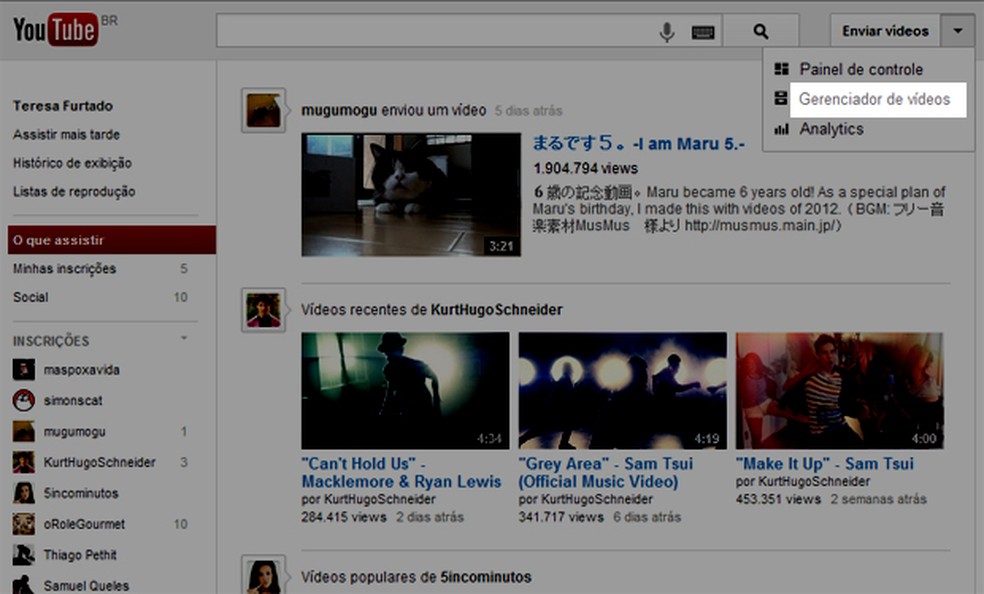The height and width of the screenshot is (594, 984).
Task: Click '5 dias atrás' timestamp
Action: pyautogui.click(x=528, y=111)
